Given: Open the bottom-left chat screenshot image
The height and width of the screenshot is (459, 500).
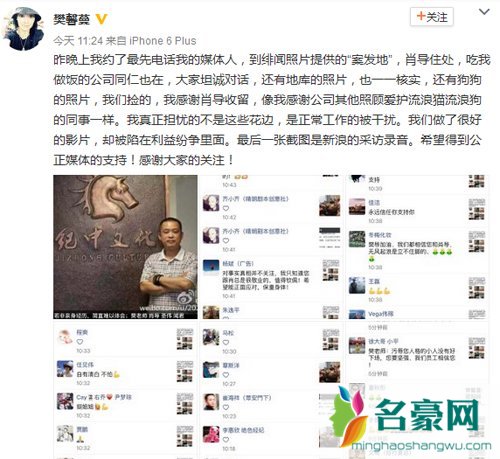Looking at the screenshot, I should point(125,390).
